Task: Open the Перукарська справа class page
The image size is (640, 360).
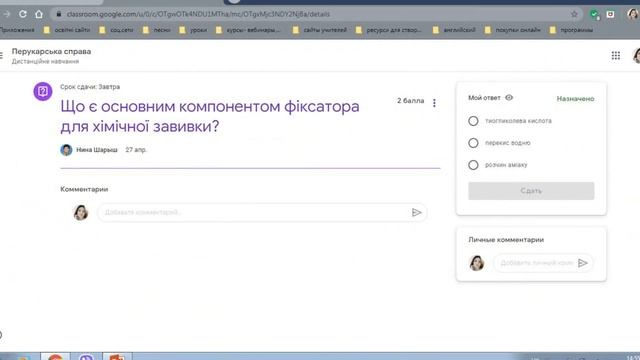Action: [51, 51]
